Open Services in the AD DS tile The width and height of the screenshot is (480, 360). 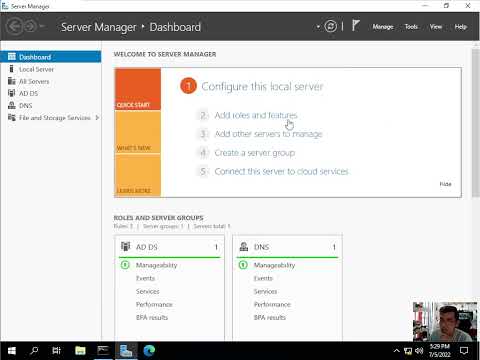(148, 291)
